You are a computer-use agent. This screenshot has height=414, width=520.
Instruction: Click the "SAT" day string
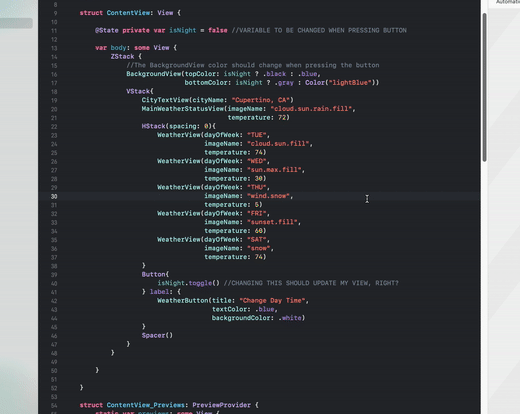[257, 239]
